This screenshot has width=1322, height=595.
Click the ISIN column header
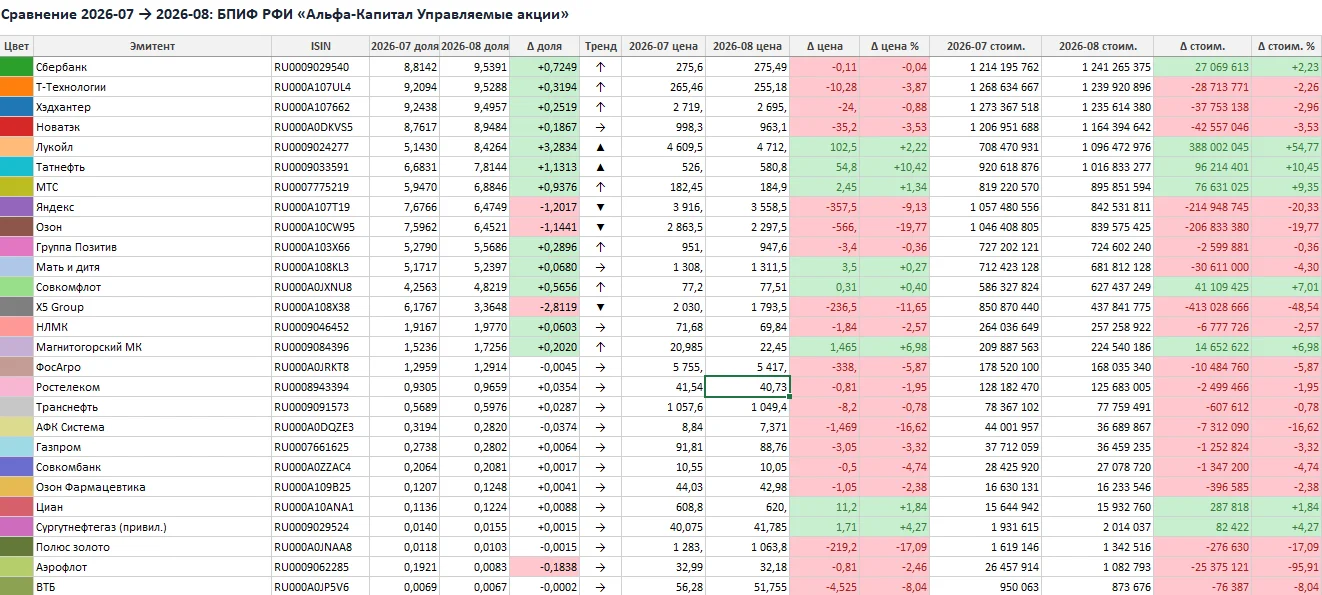(320, 46)
